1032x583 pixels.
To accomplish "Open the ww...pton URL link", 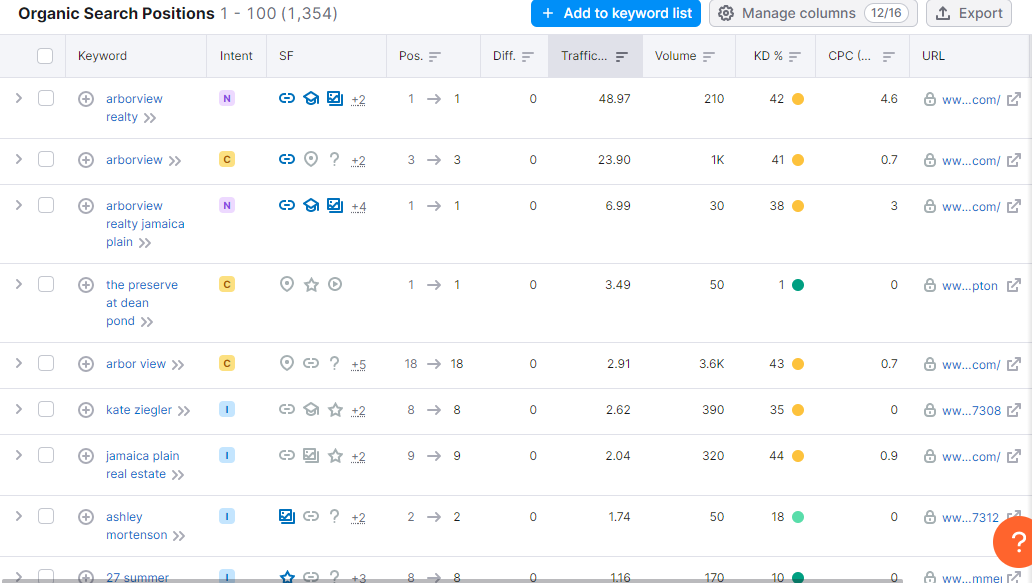I will click(969, 286).
